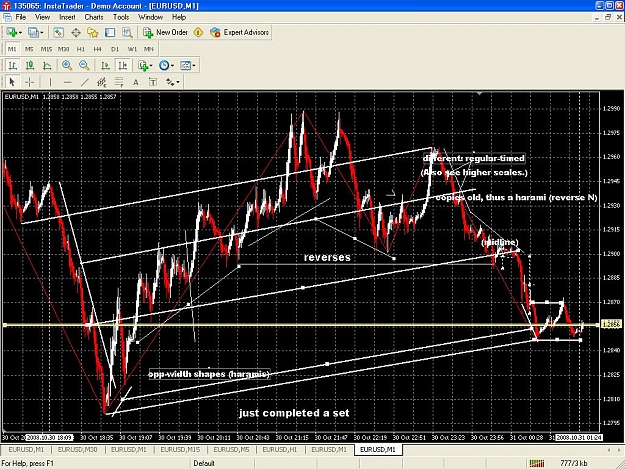The width and height of the screenshot is (625, 469).
Task: Expand the Indicators list dropdown
Action: tap(151, 65)
